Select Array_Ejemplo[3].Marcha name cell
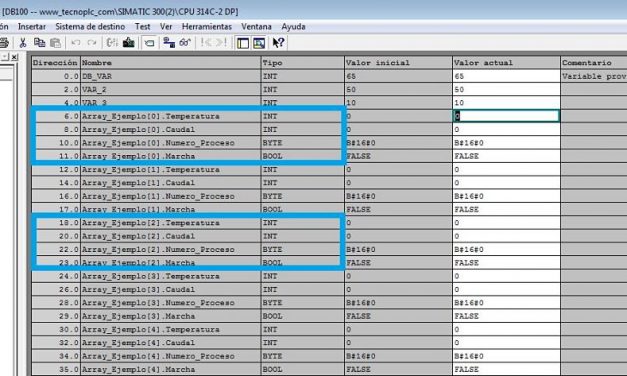This screenshot has height=376, width=627. point(170,316)
